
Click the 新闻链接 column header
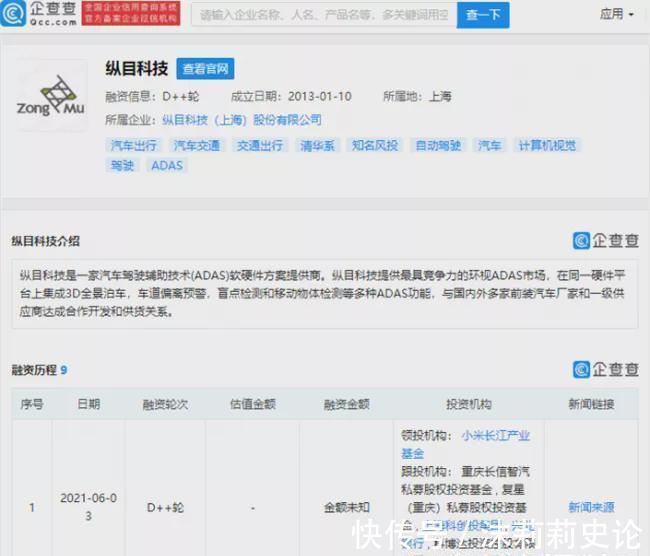click(x=591, y=404)
